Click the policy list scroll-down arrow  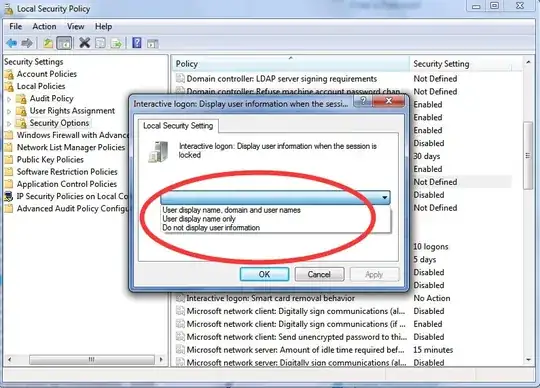coord(528,360)
